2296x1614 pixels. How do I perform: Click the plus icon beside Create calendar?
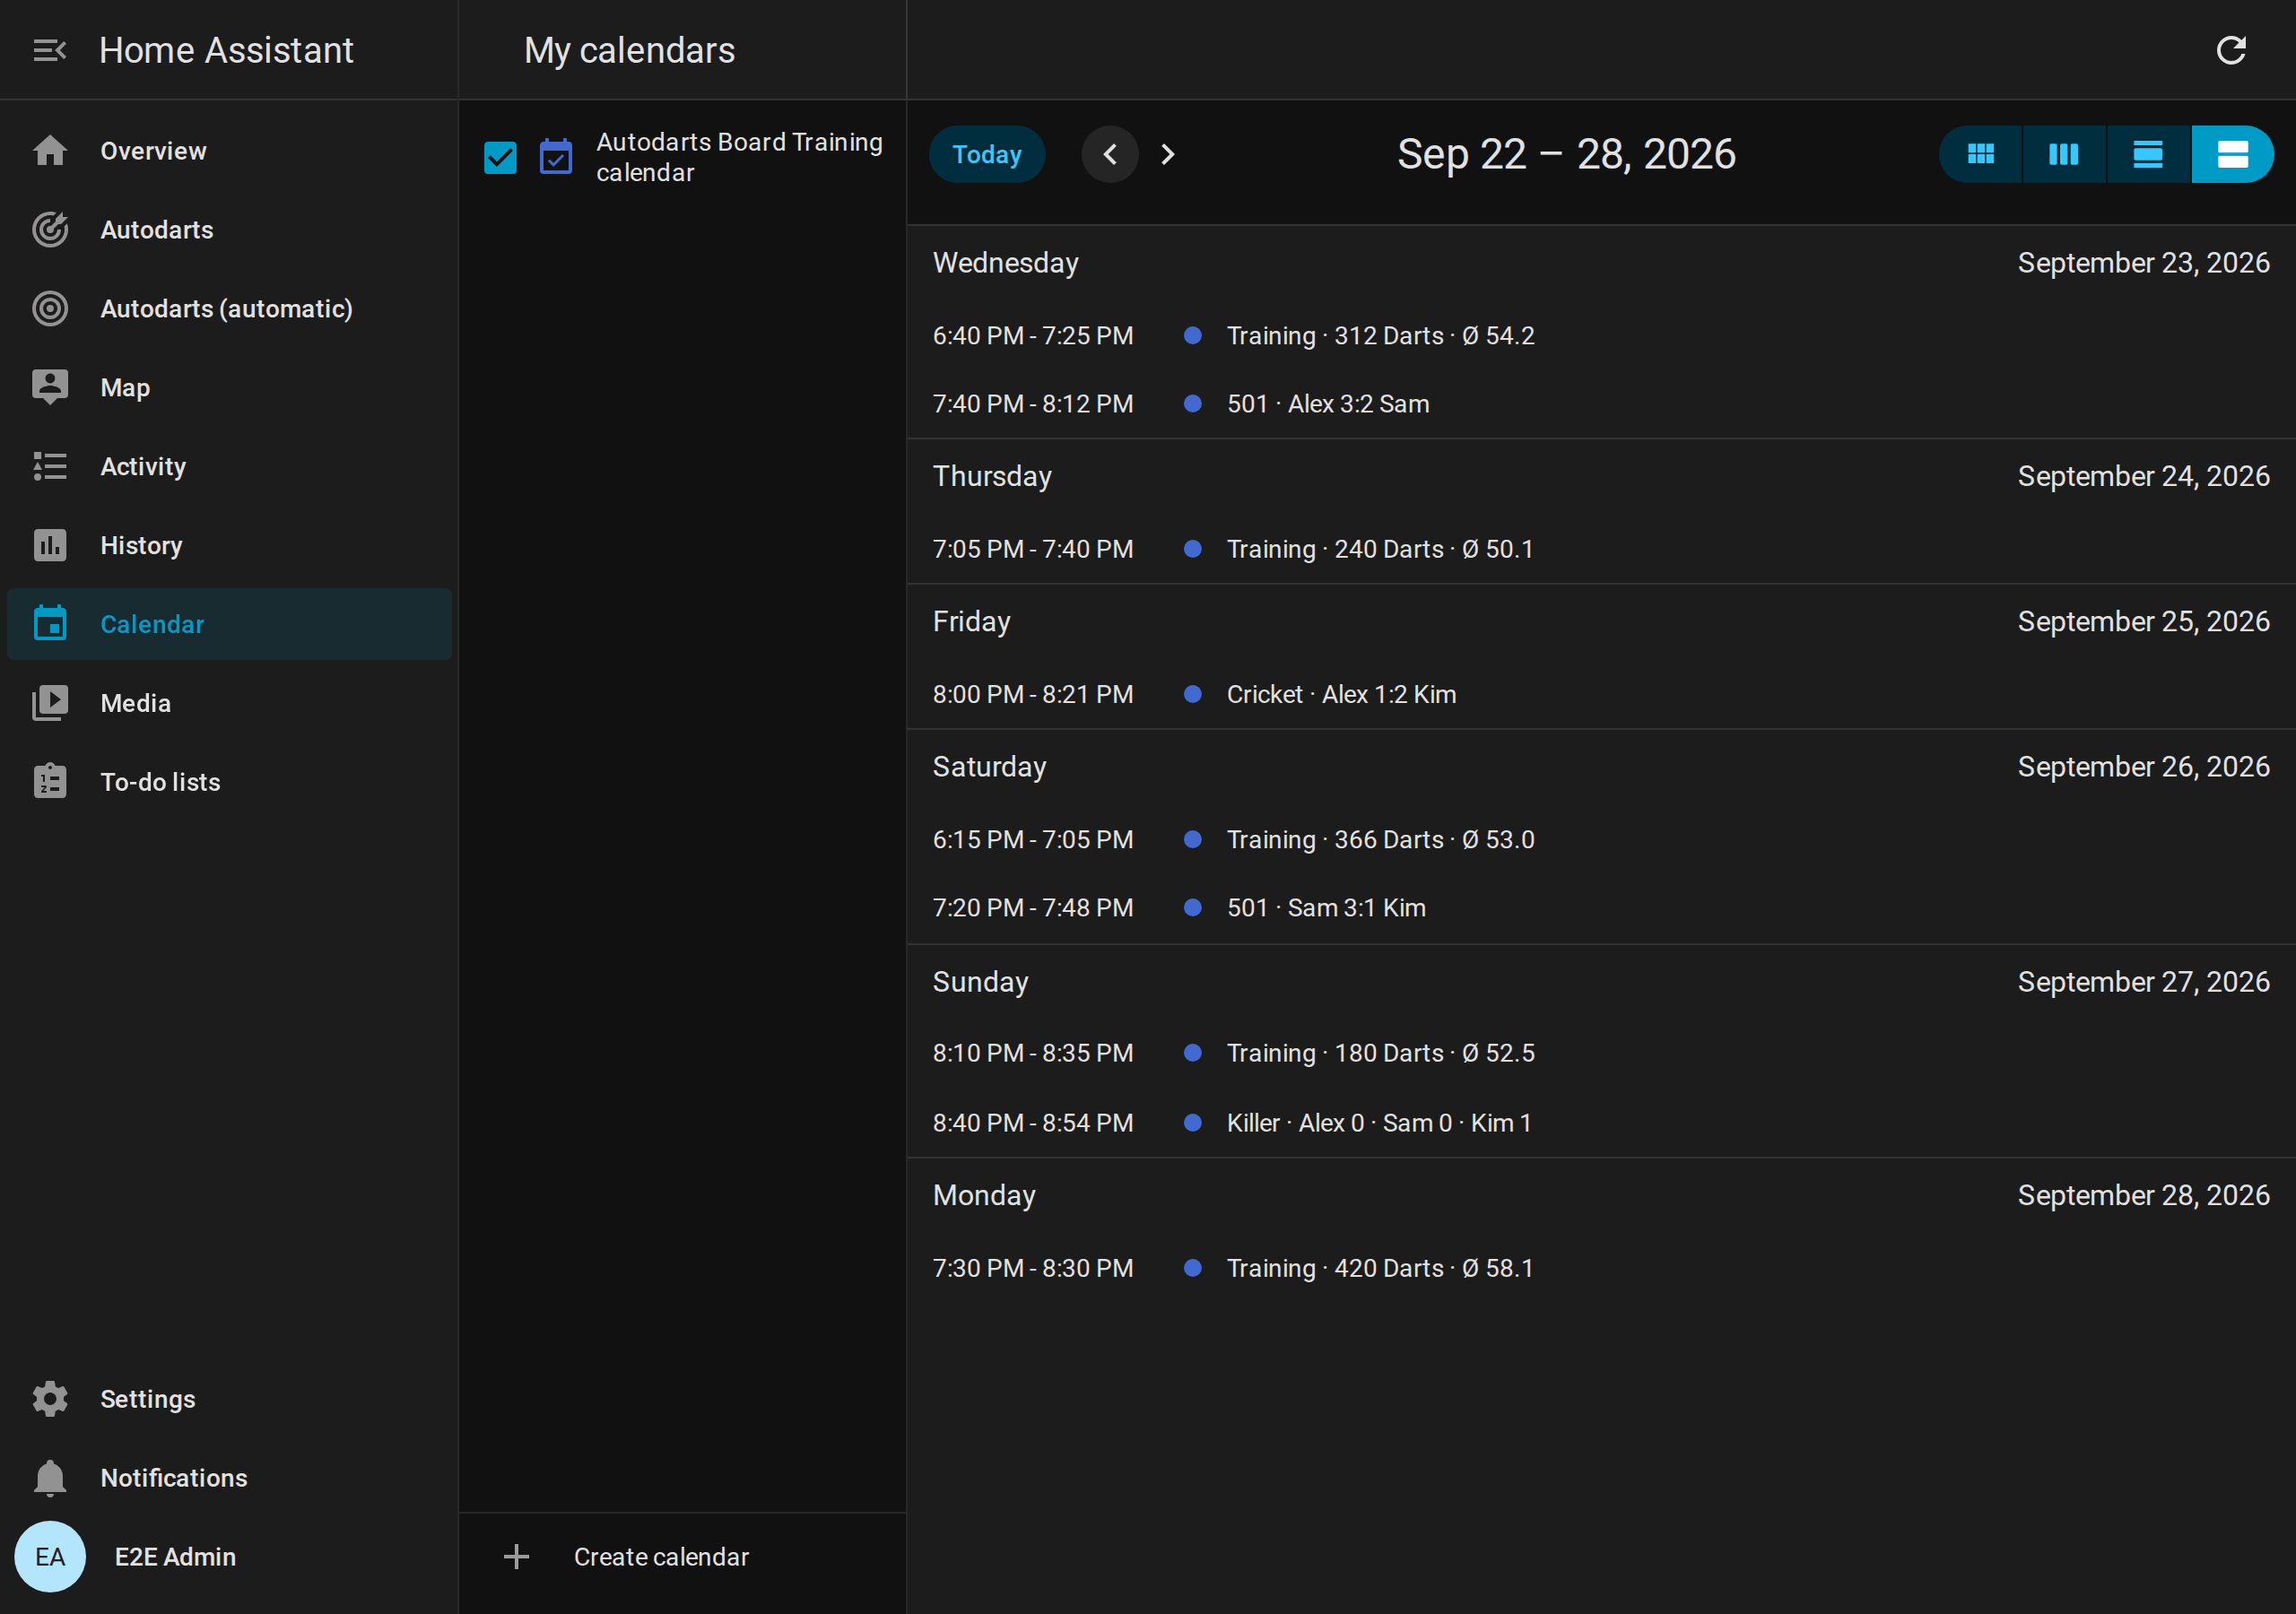click(x=516, y=1556)
